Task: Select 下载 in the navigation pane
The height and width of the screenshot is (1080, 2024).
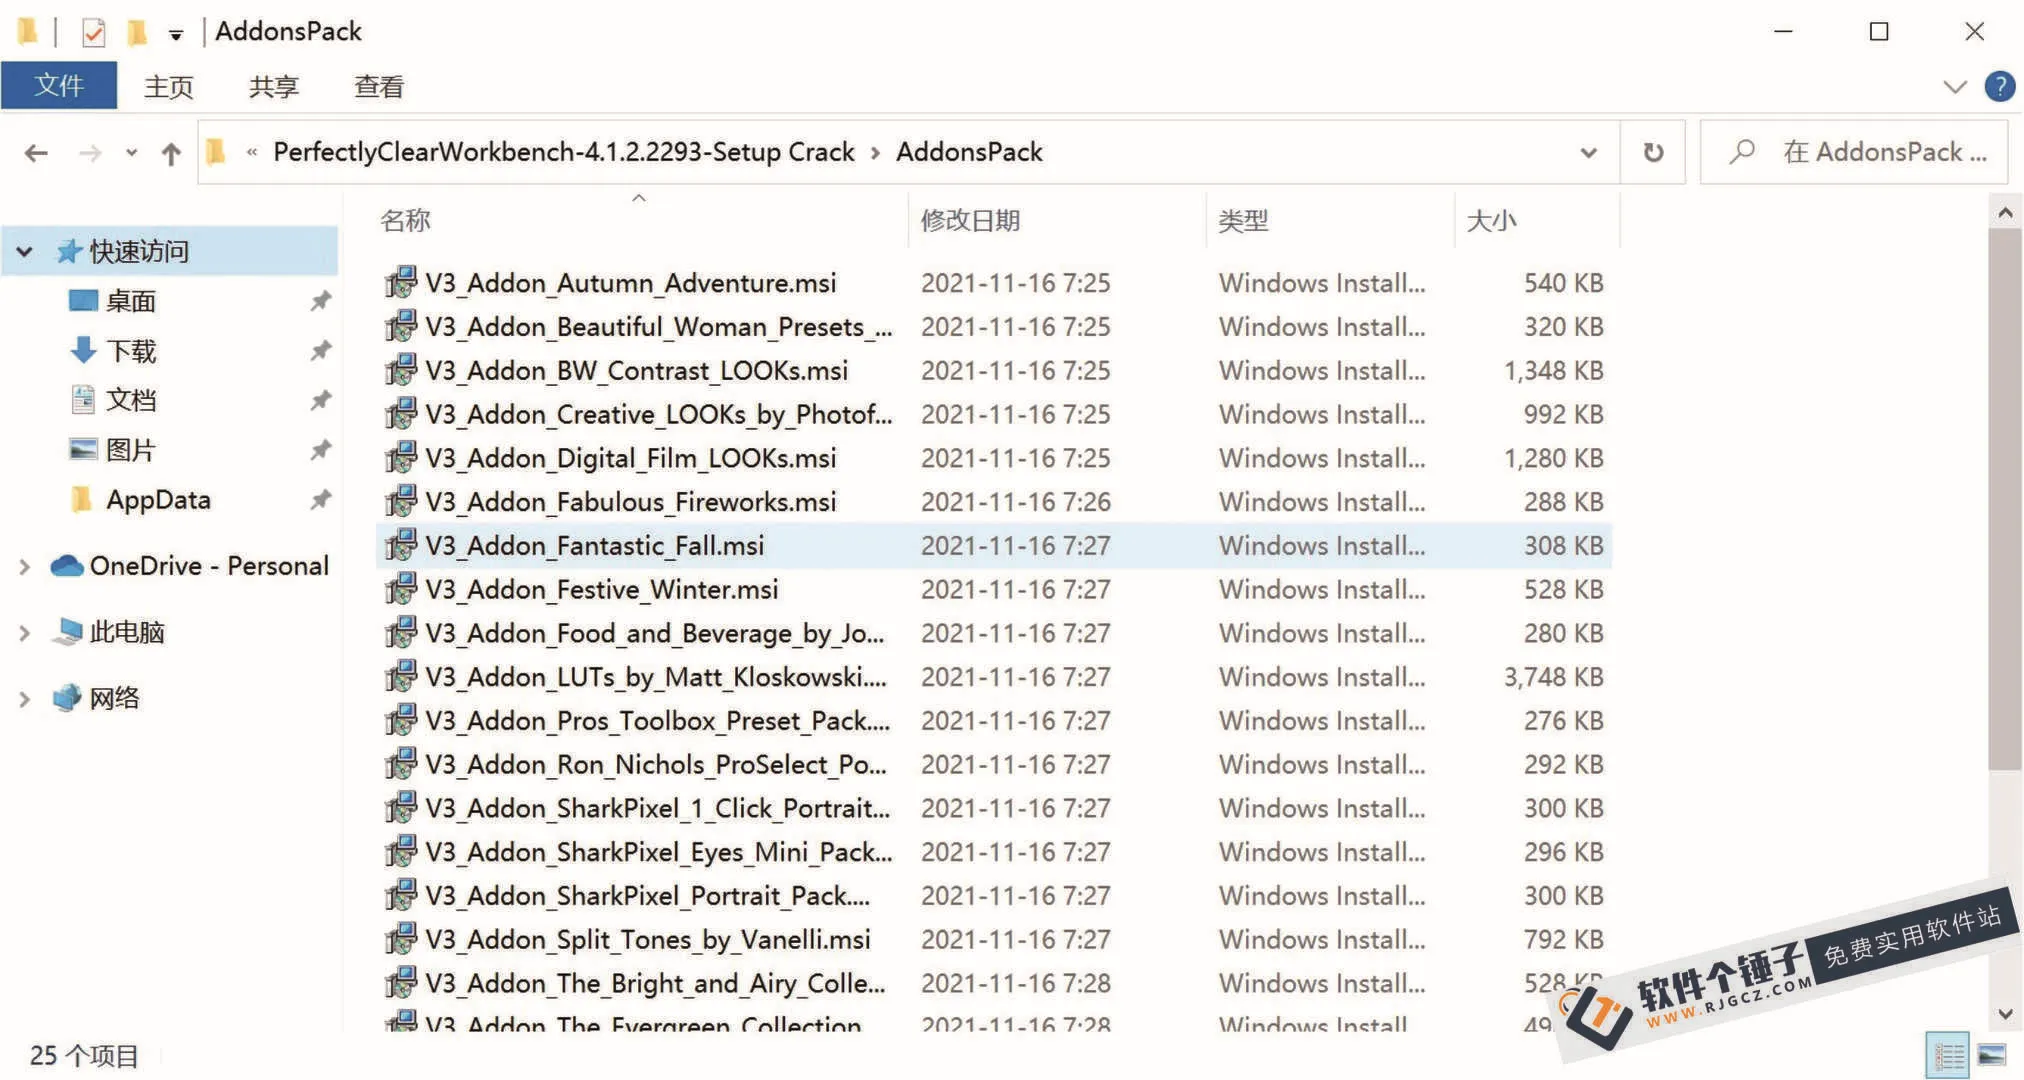Action: click(131, 351)
